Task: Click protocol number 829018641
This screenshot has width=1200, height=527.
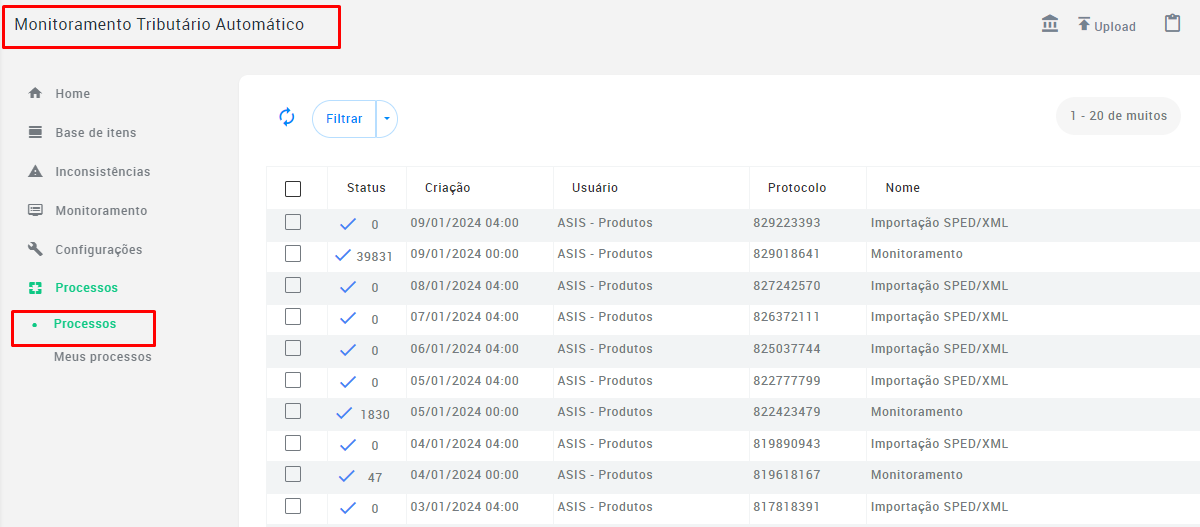Action: pyautogui.click(x=786, y=254)
